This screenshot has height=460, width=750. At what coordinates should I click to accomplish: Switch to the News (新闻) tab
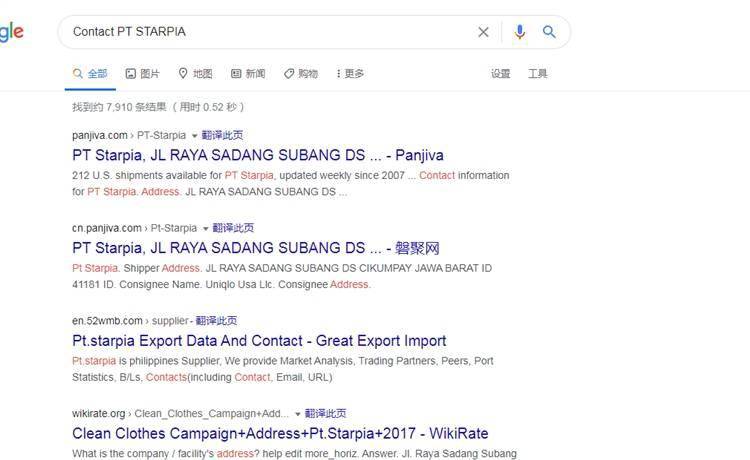(x=248, y=74)
